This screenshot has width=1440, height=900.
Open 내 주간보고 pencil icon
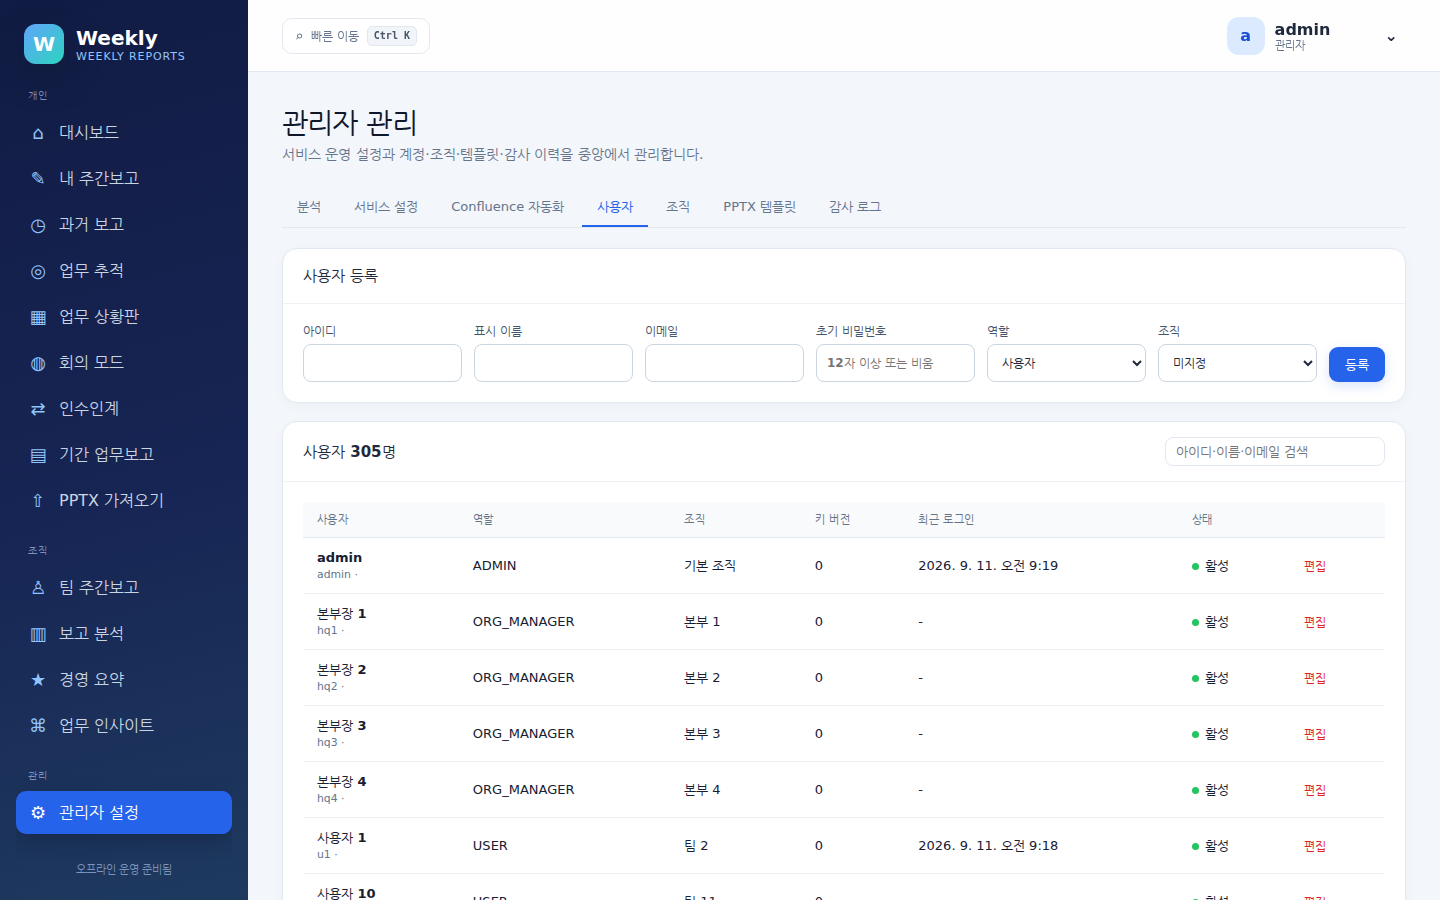[38, 179]
